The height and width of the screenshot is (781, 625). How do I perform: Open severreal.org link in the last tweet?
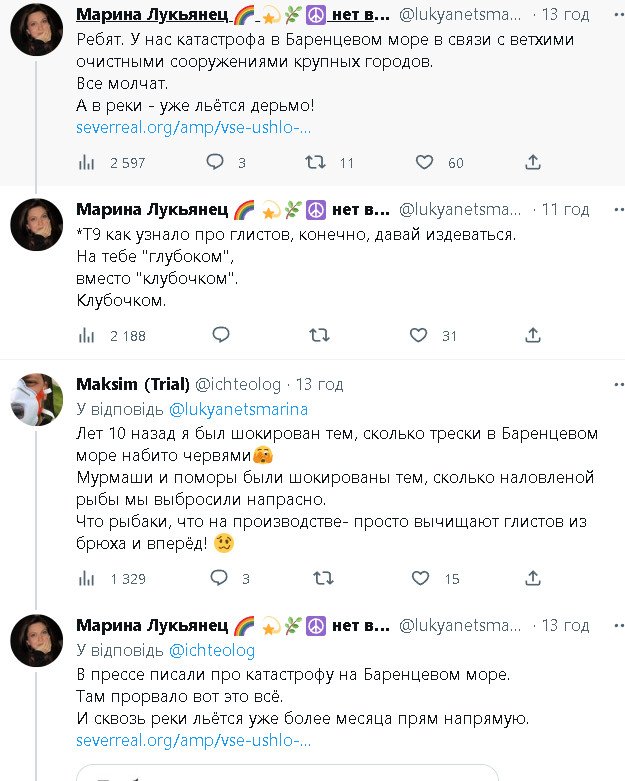[x=193, y=740]
